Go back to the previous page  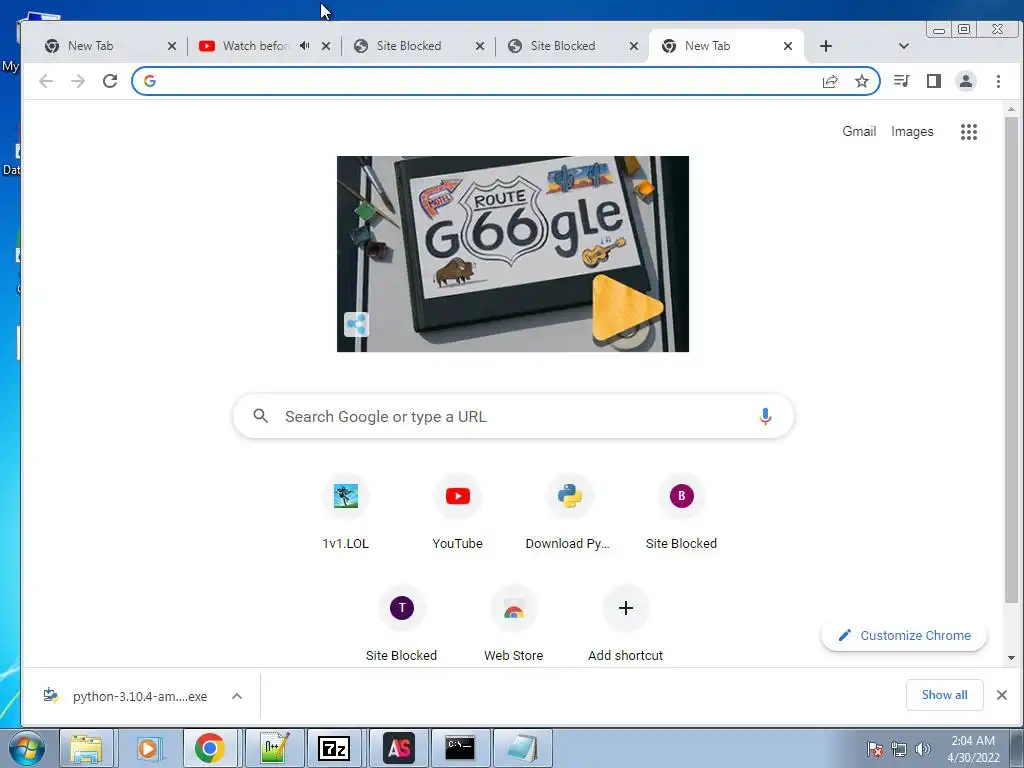pyautogui.click(x=46, y=81)
